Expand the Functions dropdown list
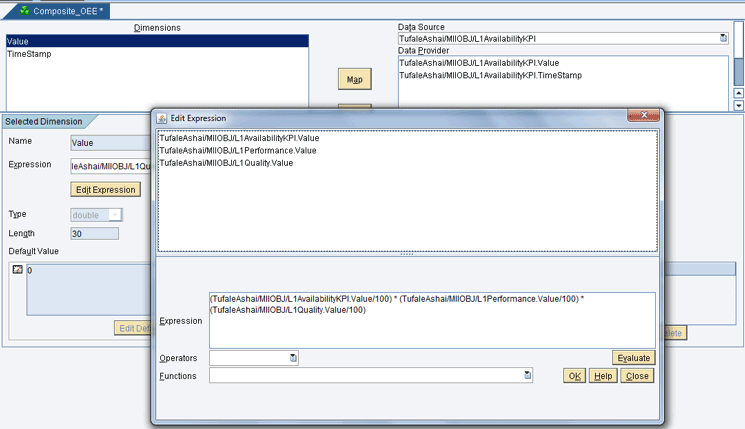This screenshot has width=745, height=429. click(x=528, y=376)
